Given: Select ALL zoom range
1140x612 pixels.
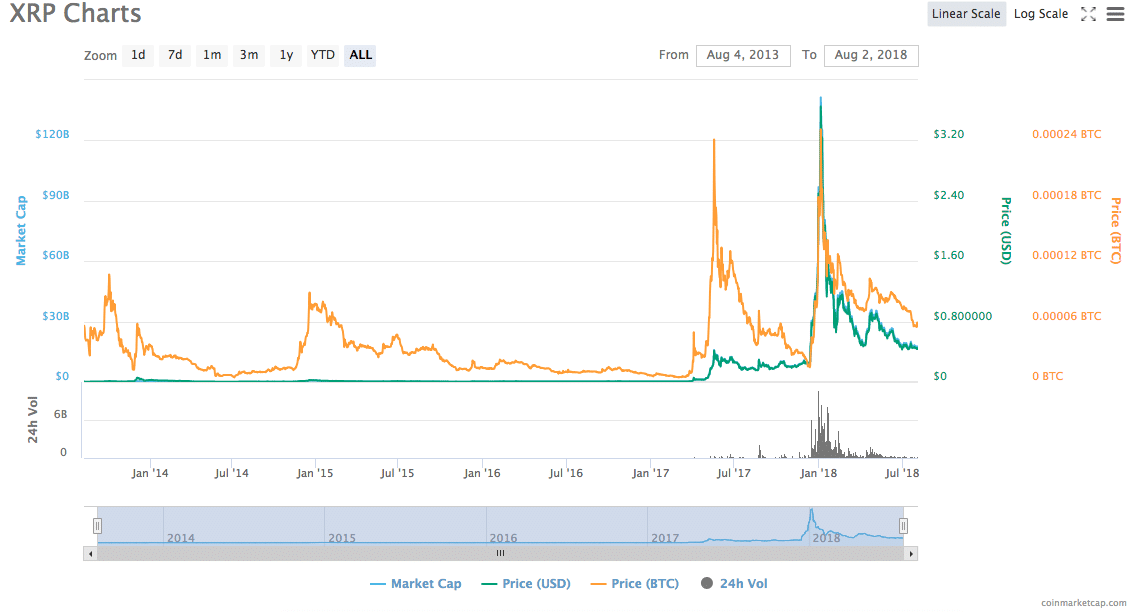Looking at the screenshot, I should coord(361,55).
